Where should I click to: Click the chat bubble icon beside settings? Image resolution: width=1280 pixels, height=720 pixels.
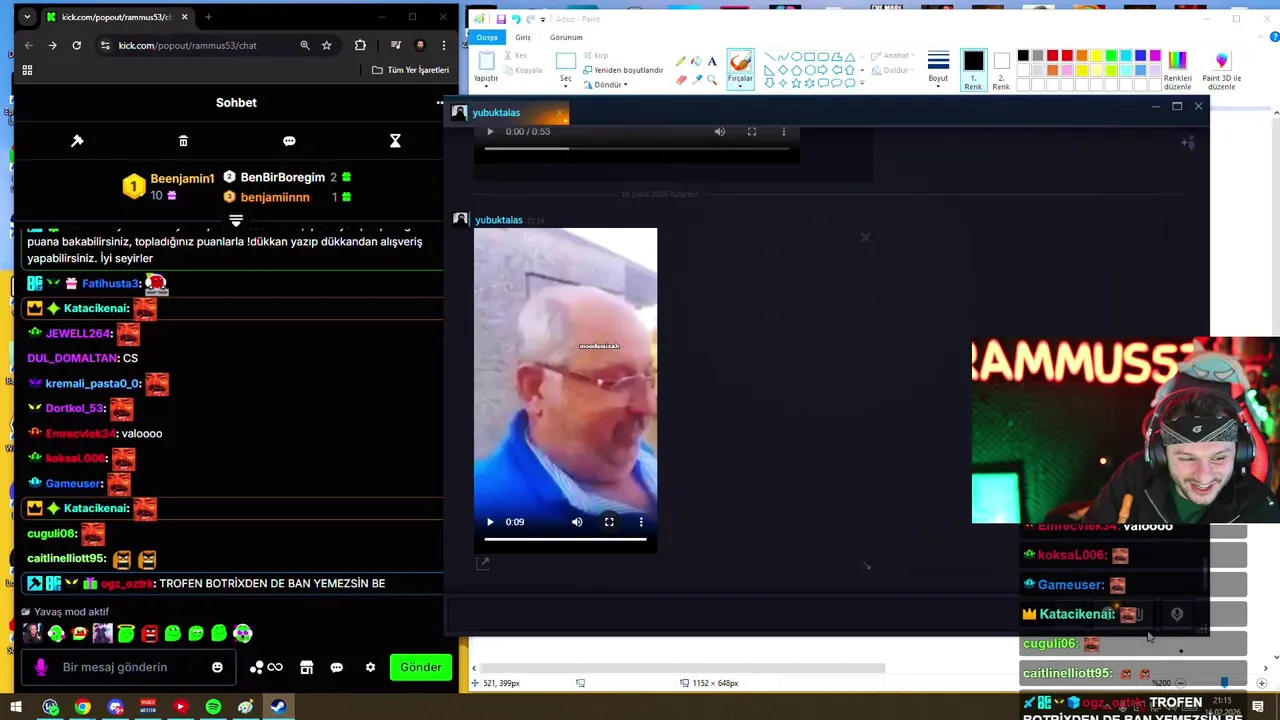[337, 667]
